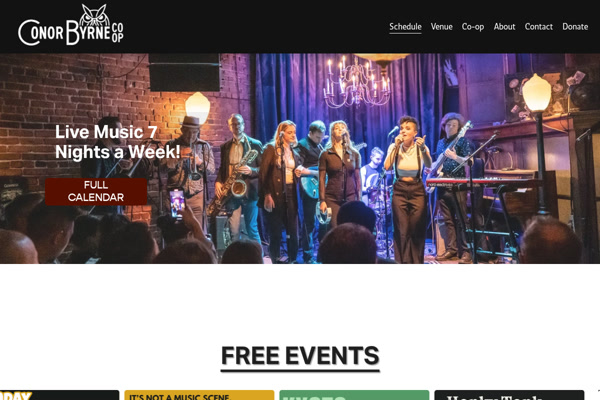Open the black event card with yellow text
The width and height of the screenshot is (600, 400).
pyautogui.click(x=59, y=395)
